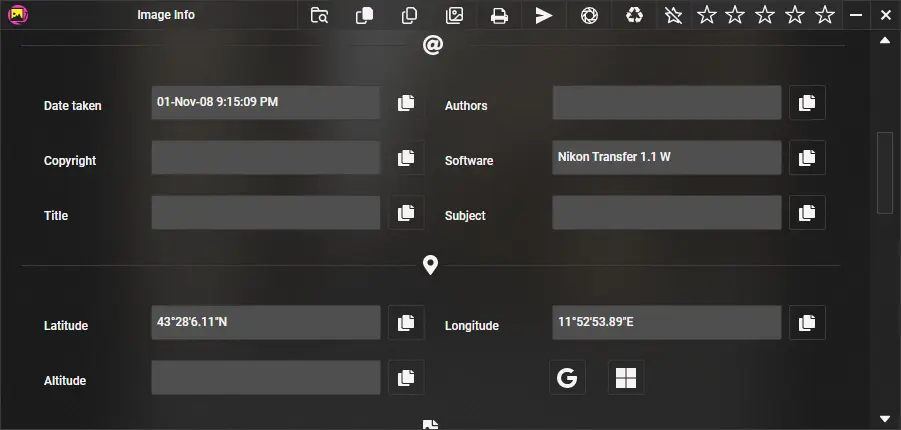Viewport: 901px width, 430px height.
Task: Click the filled copy icon in toolbar
Action: 365,15
